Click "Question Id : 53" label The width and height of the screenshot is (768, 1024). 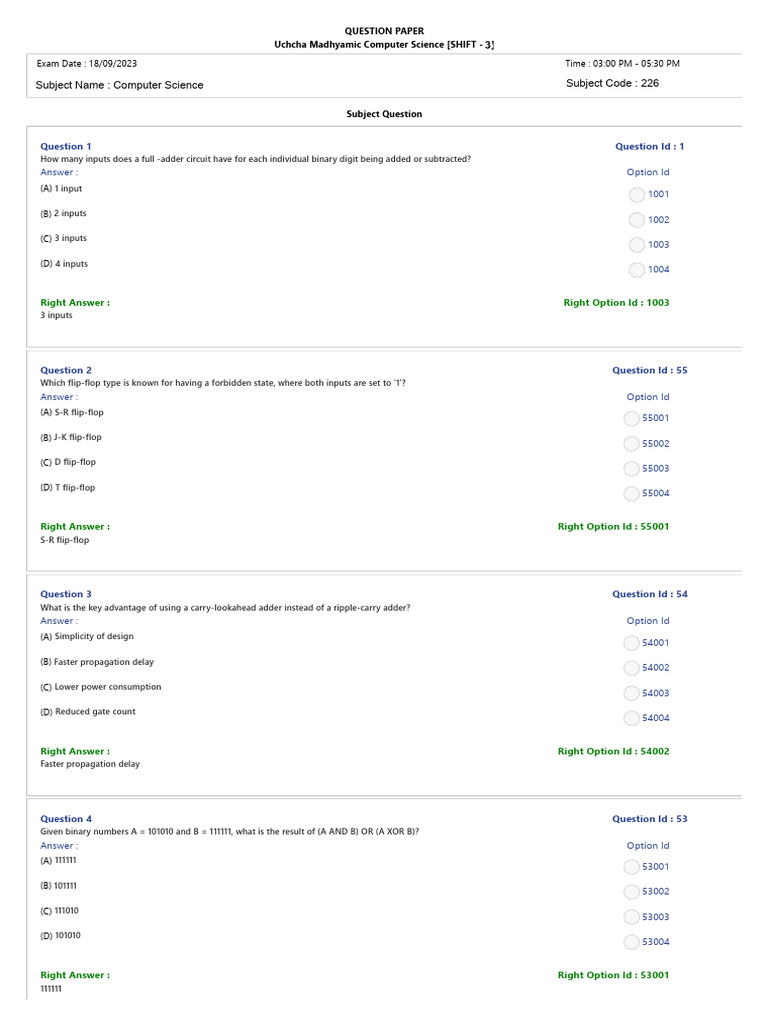pos(649,819)
